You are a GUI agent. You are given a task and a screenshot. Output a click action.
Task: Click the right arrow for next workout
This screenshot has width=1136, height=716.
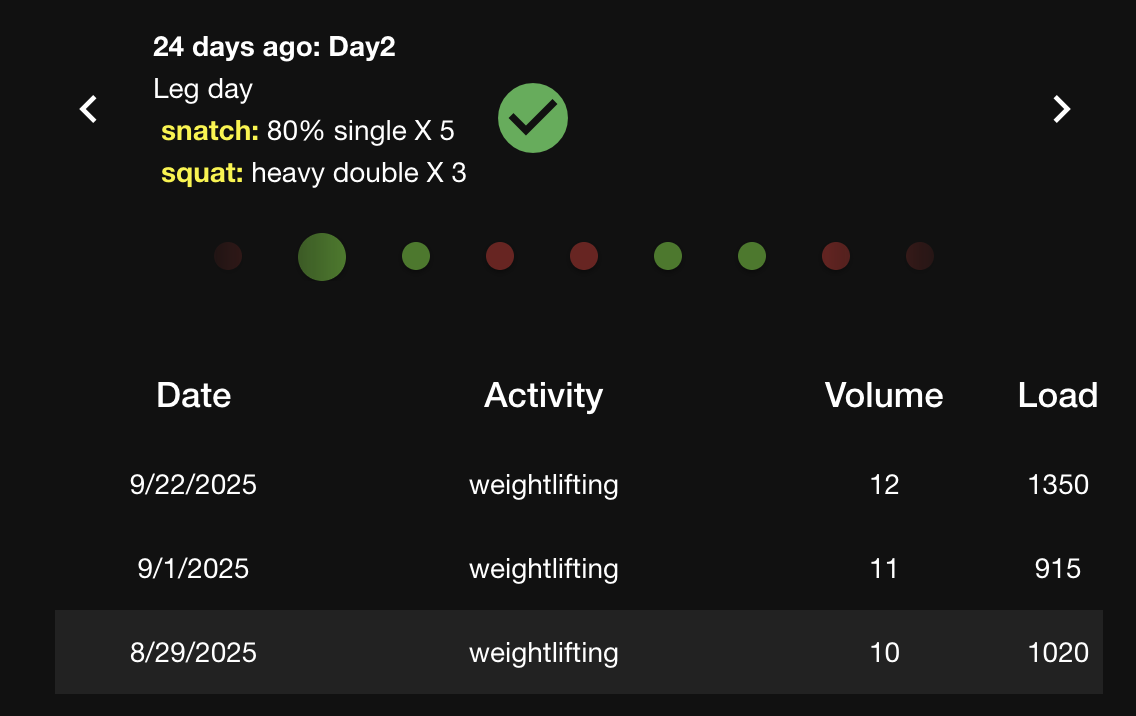coord(1062,109)
